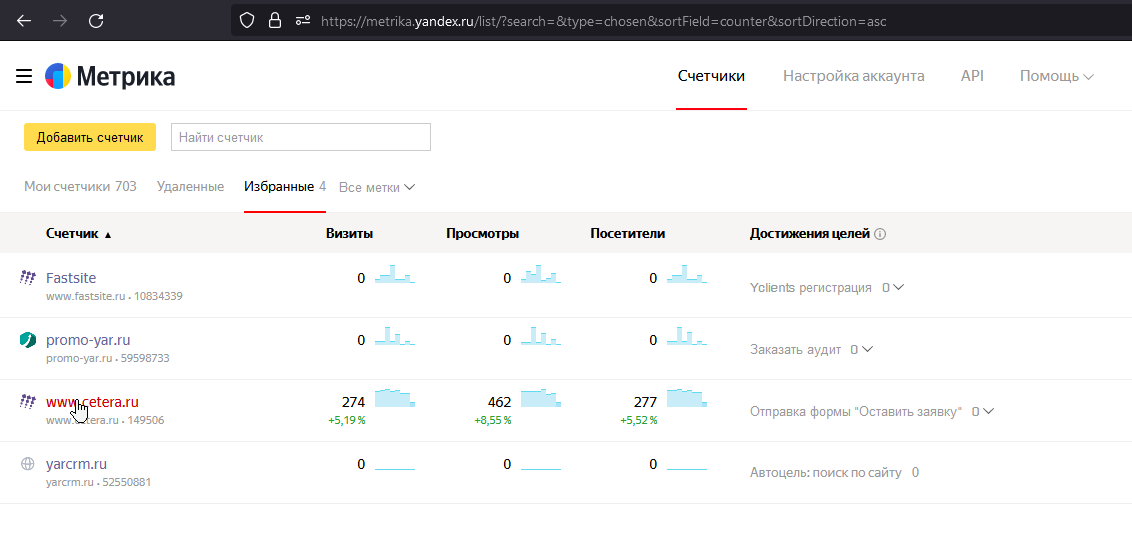Click the Fastsite counter favicon icon
This screenshot has width=1132, height=536.
tap(28, 278)
